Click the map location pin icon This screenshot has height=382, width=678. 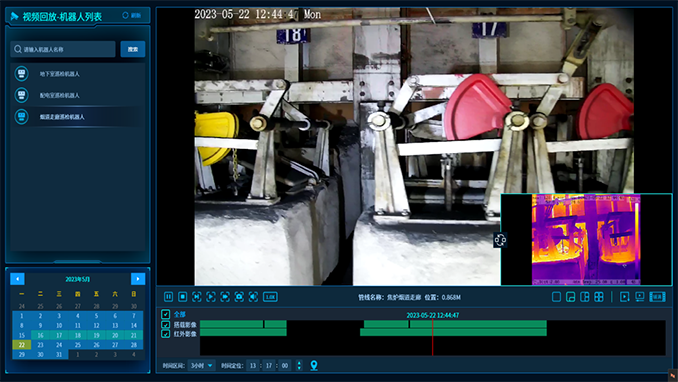(314, 366)
